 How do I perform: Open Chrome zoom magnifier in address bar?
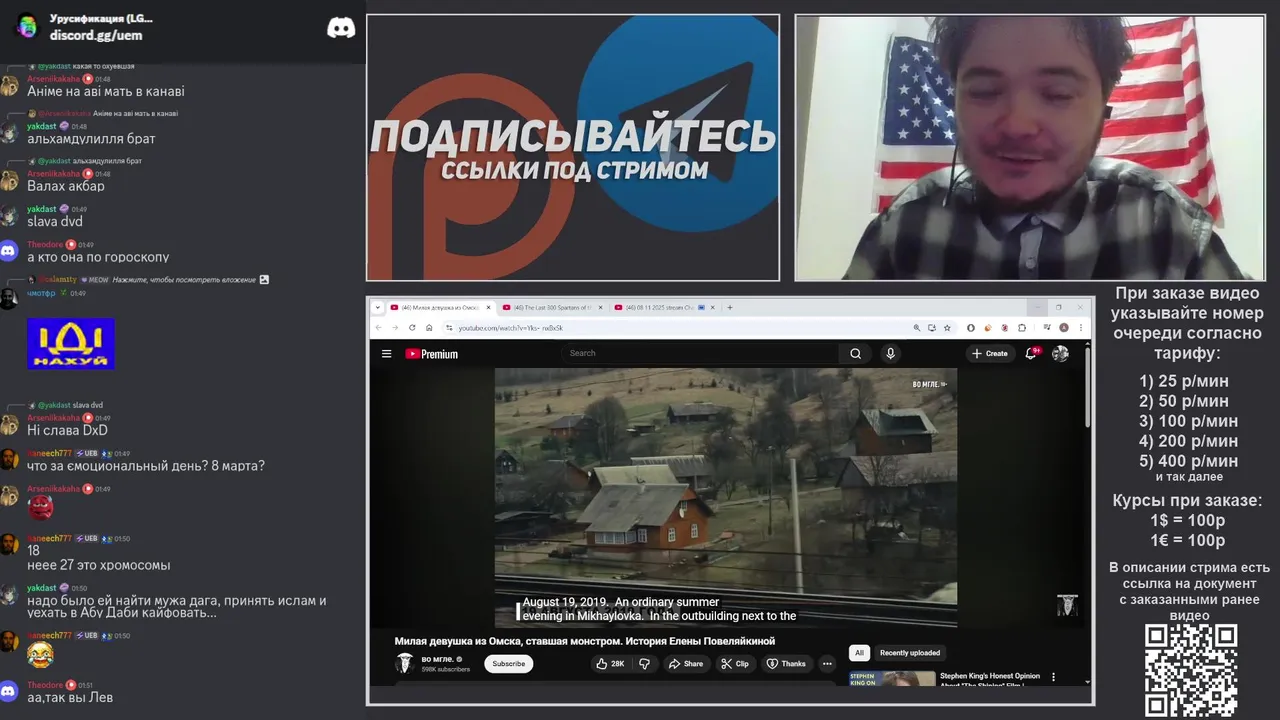point(917,327)
